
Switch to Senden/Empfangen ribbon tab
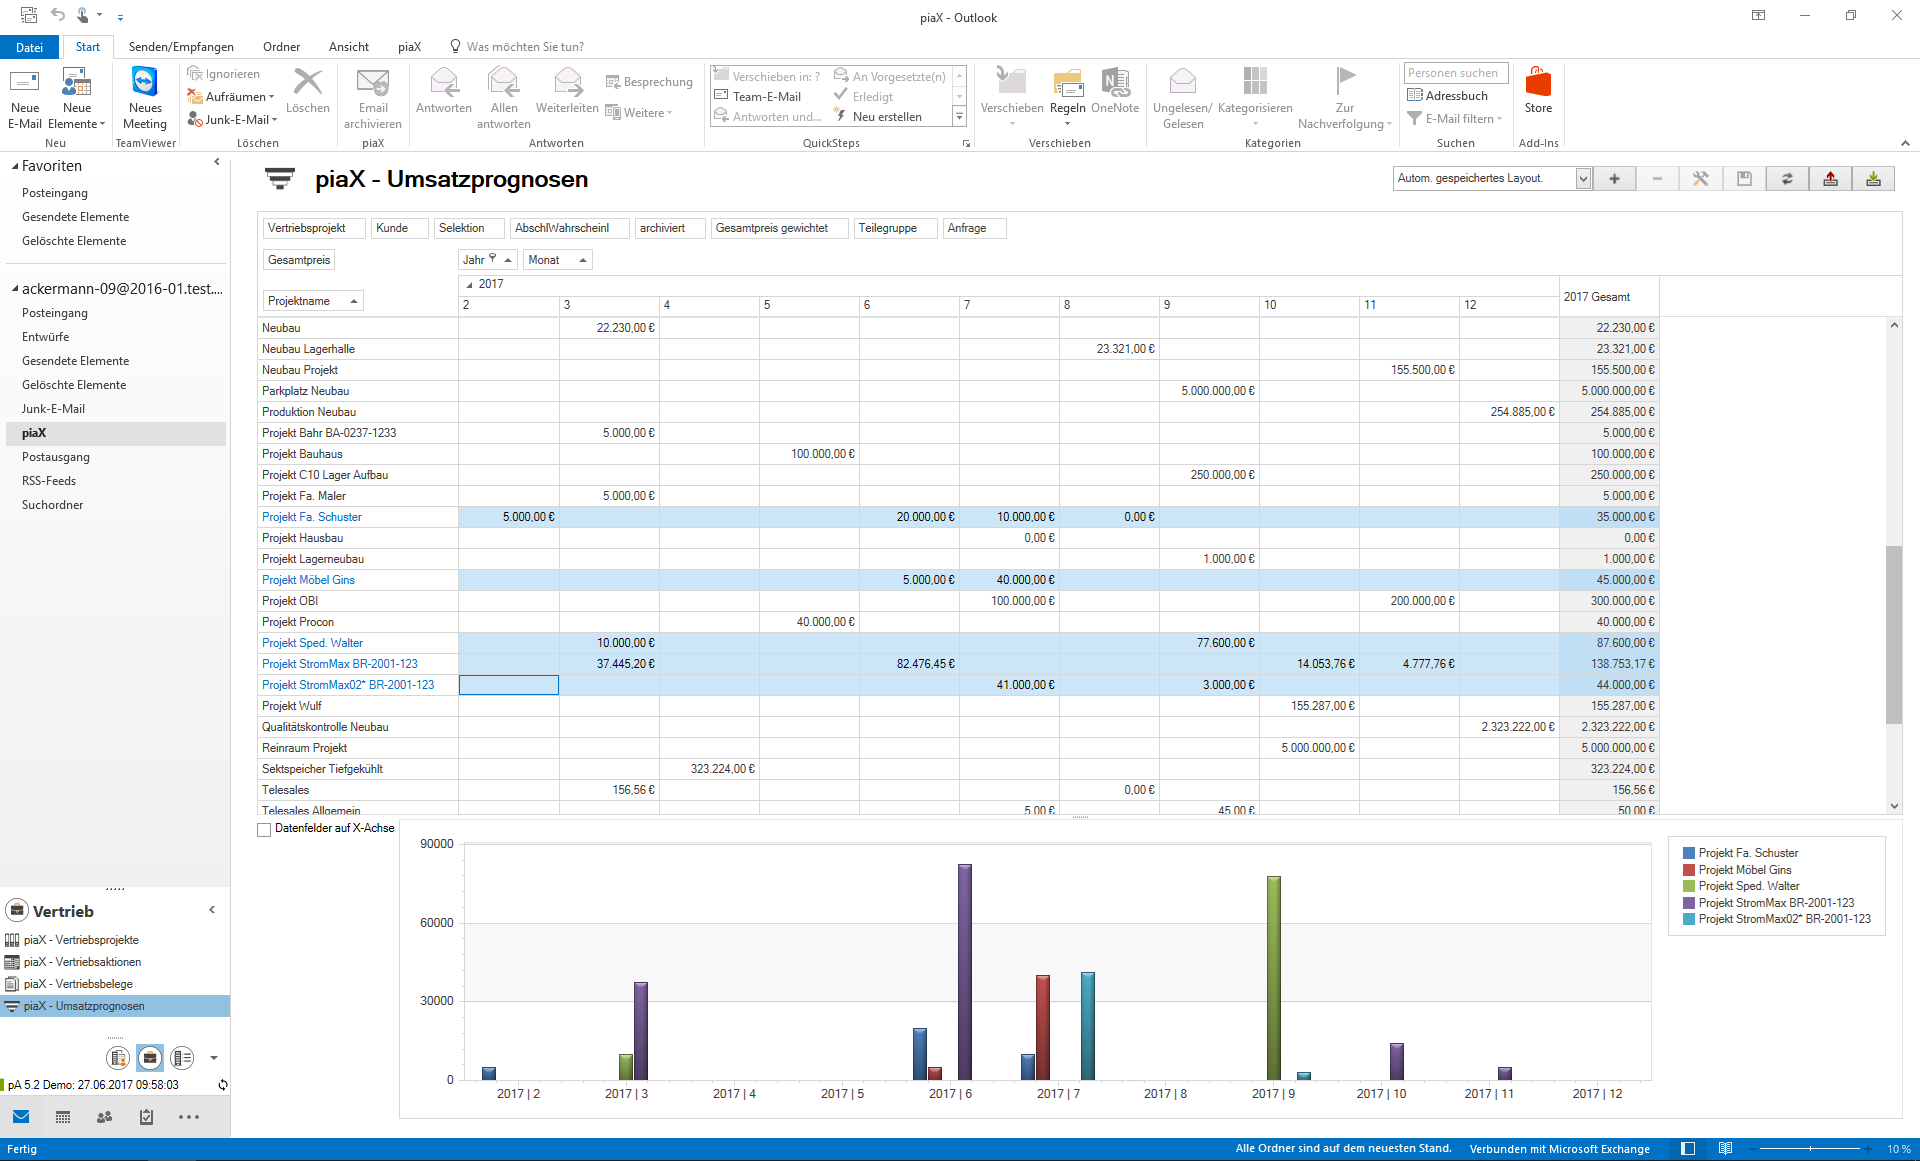[x=181, y=47]
